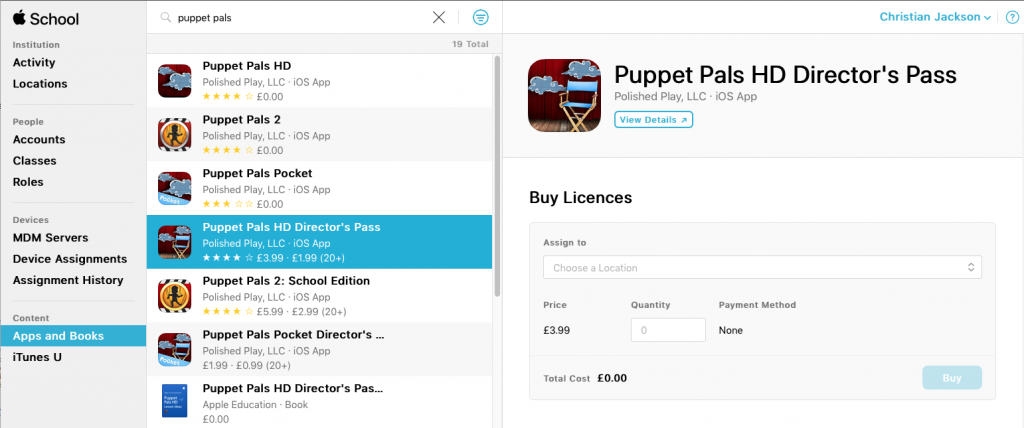The width and height of the screenshot is (1024, 428).
Task: Open Assignment History in the sidebar
Action: pos(68,280)
